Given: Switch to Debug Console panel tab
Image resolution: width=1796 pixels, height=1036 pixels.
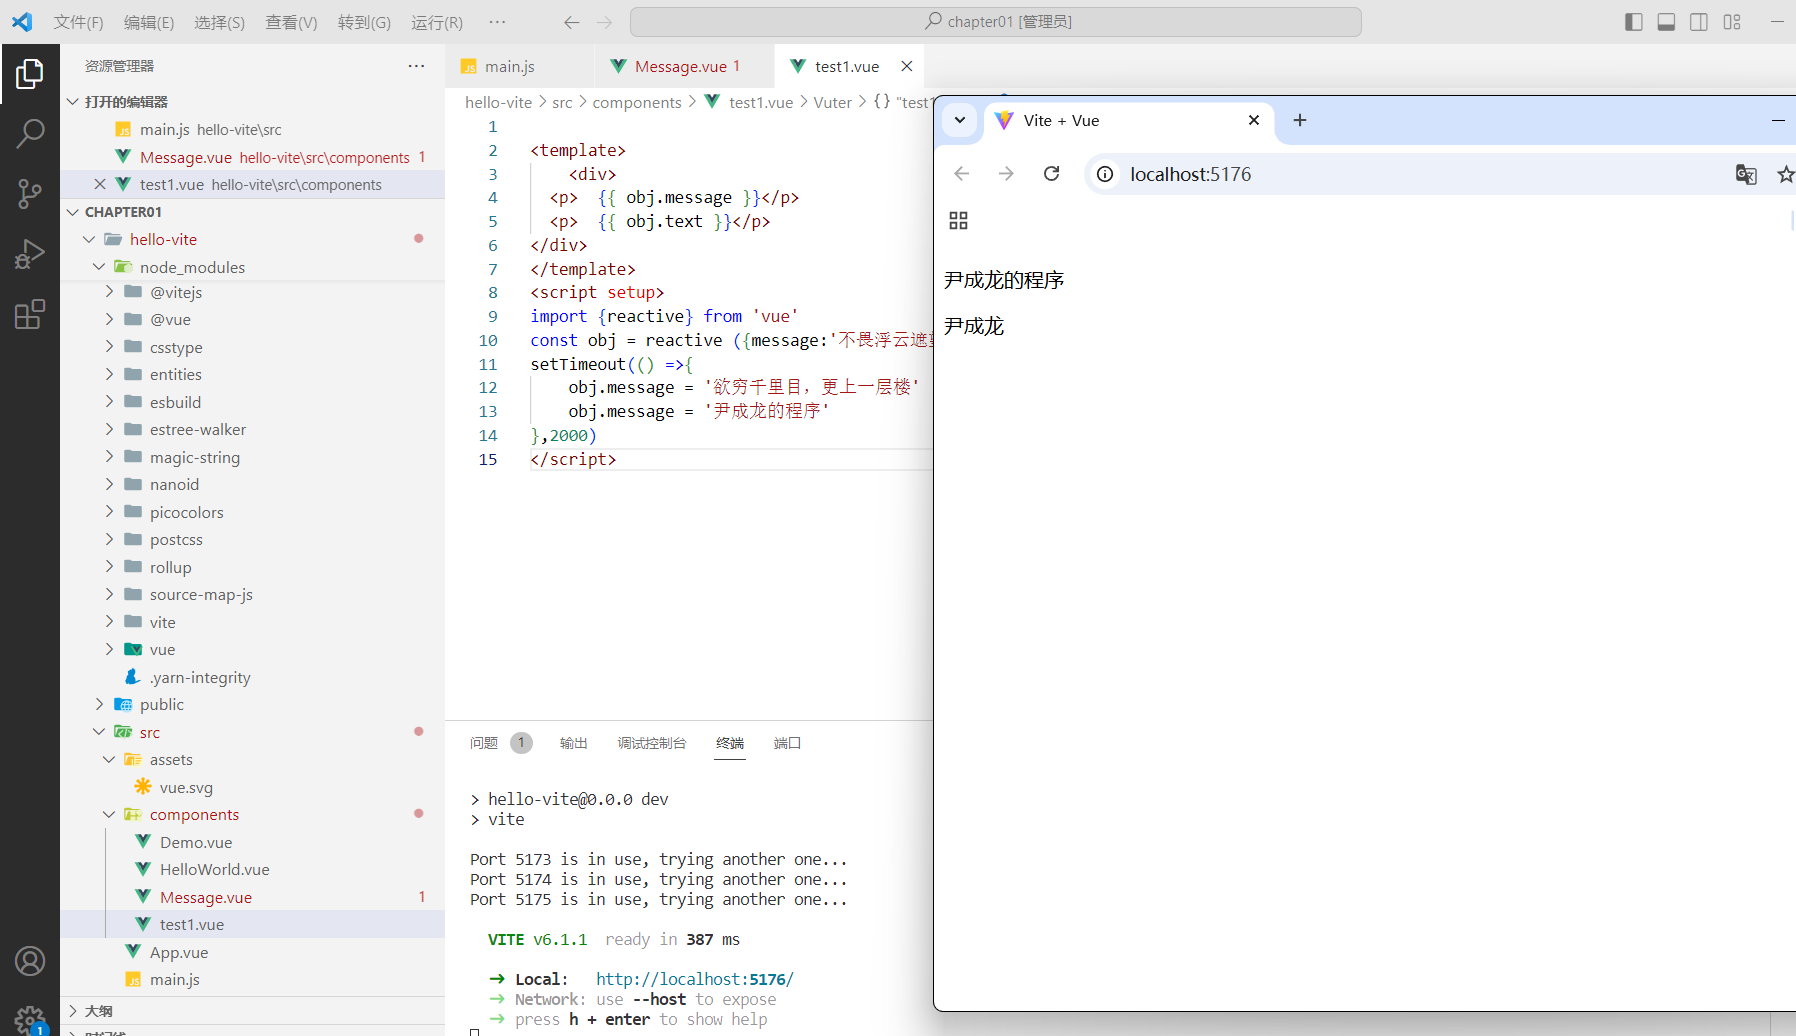Looking at the screenshot, I should (652, 743).
